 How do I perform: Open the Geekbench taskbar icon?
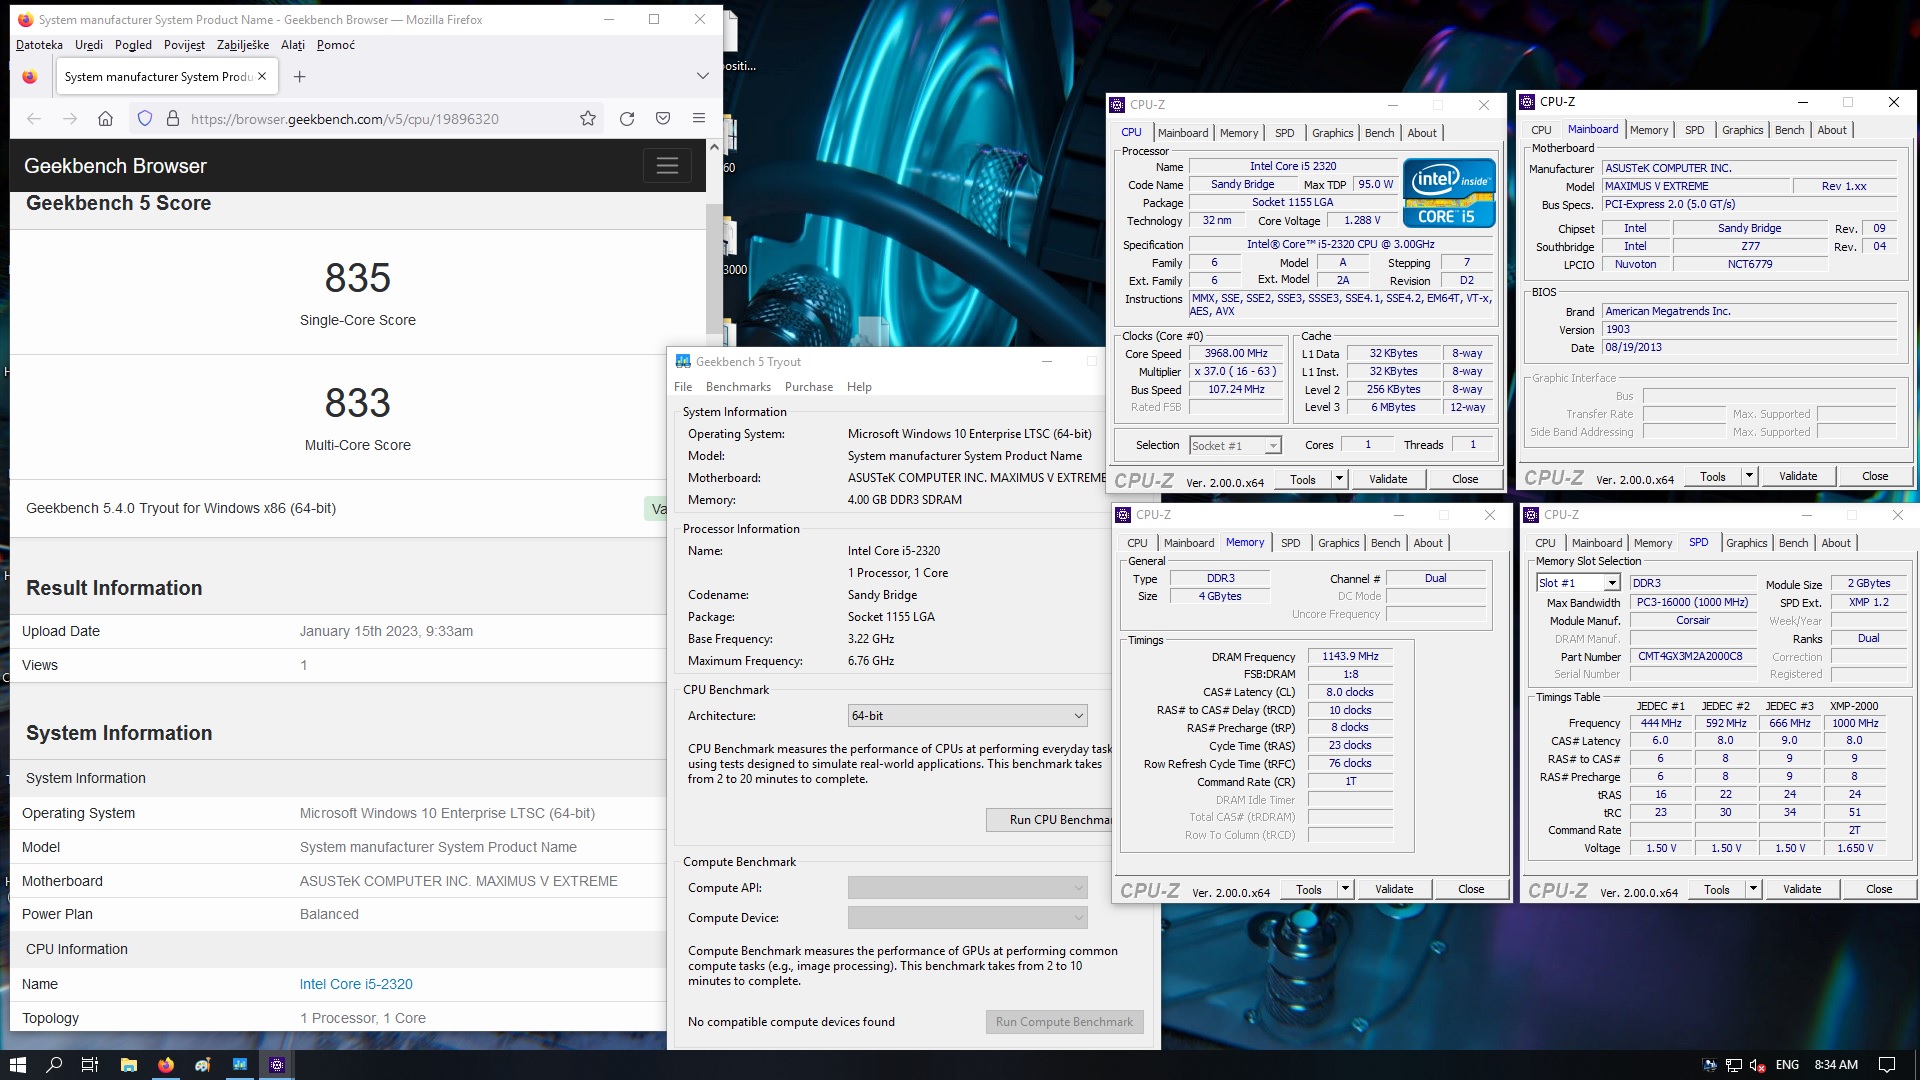pos(240,1065)
